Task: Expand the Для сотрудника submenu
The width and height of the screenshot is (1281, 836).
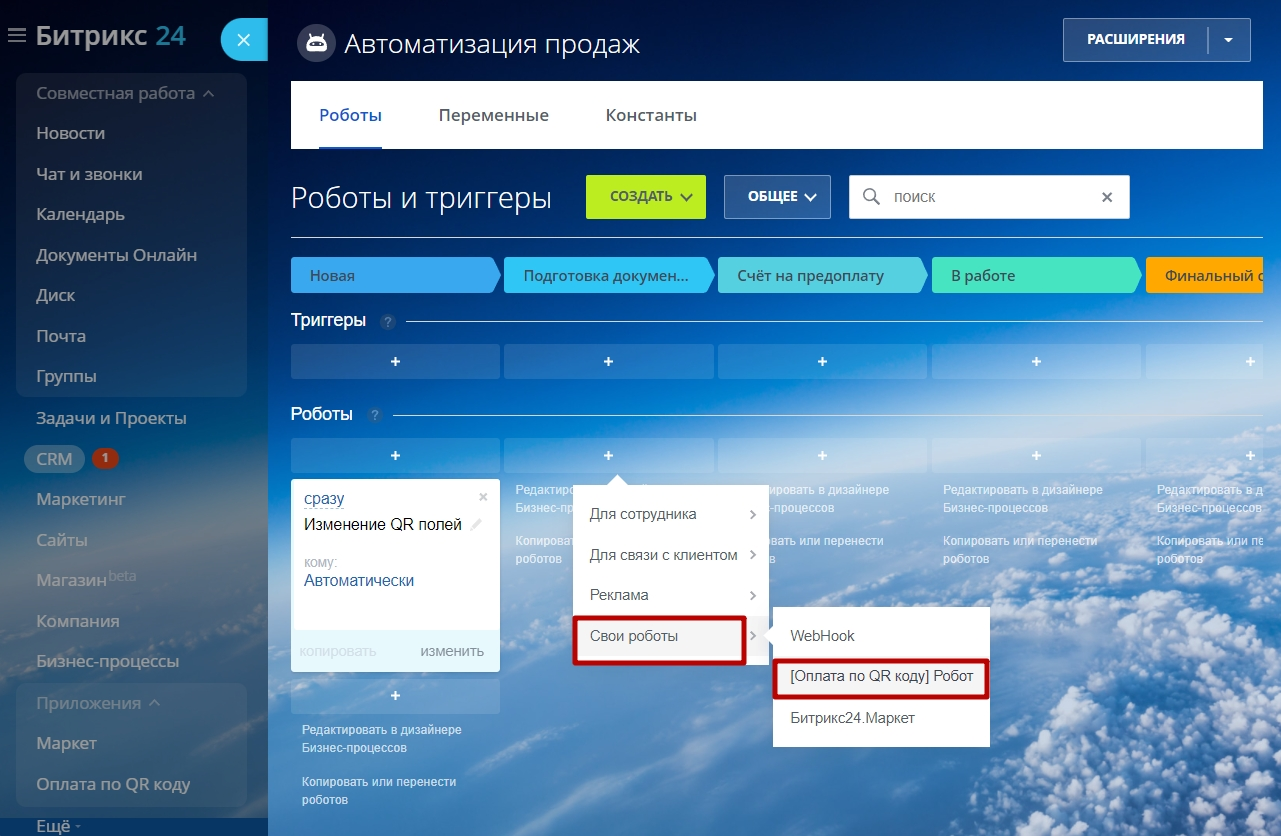Action: (671, 514)
